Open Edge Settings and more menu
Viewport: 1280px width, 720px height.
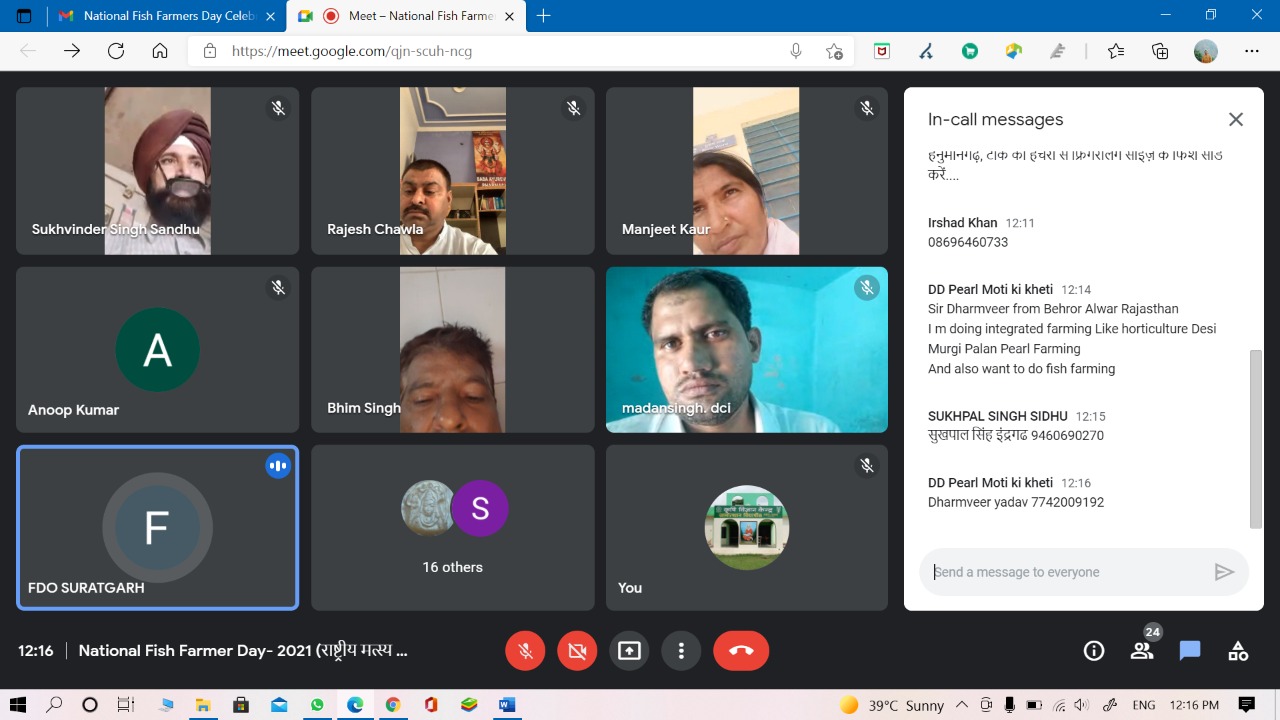pyautogui.click(x=1252, y=51)
